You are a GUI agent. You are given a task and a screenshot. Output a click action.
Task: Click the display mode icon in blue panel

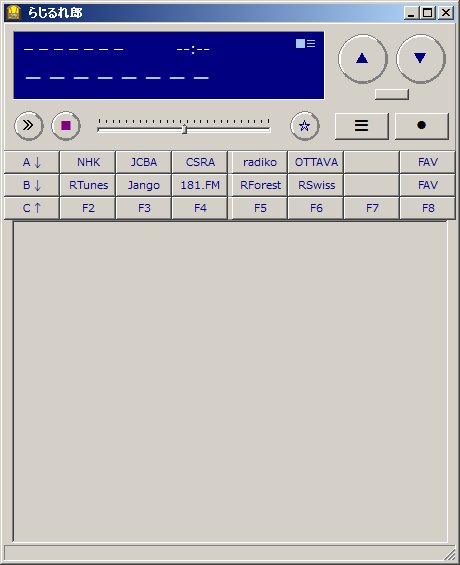(x=305, y=44)
